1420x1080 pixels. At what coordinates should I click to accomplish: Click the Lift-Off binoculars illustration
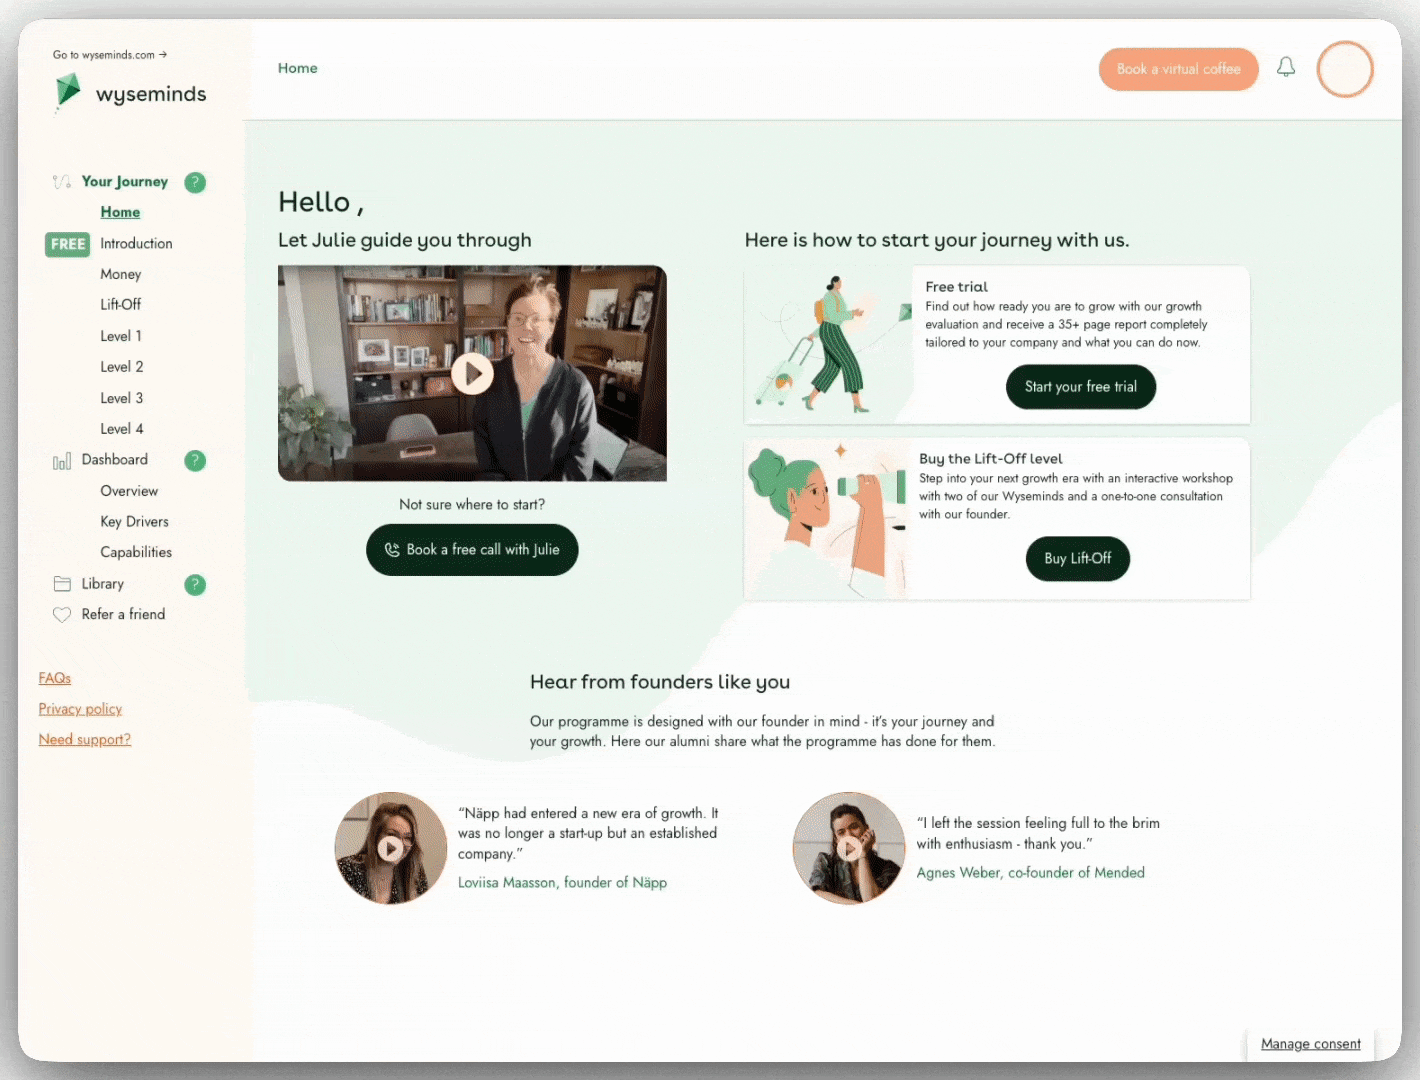click(x=826, y=519)
